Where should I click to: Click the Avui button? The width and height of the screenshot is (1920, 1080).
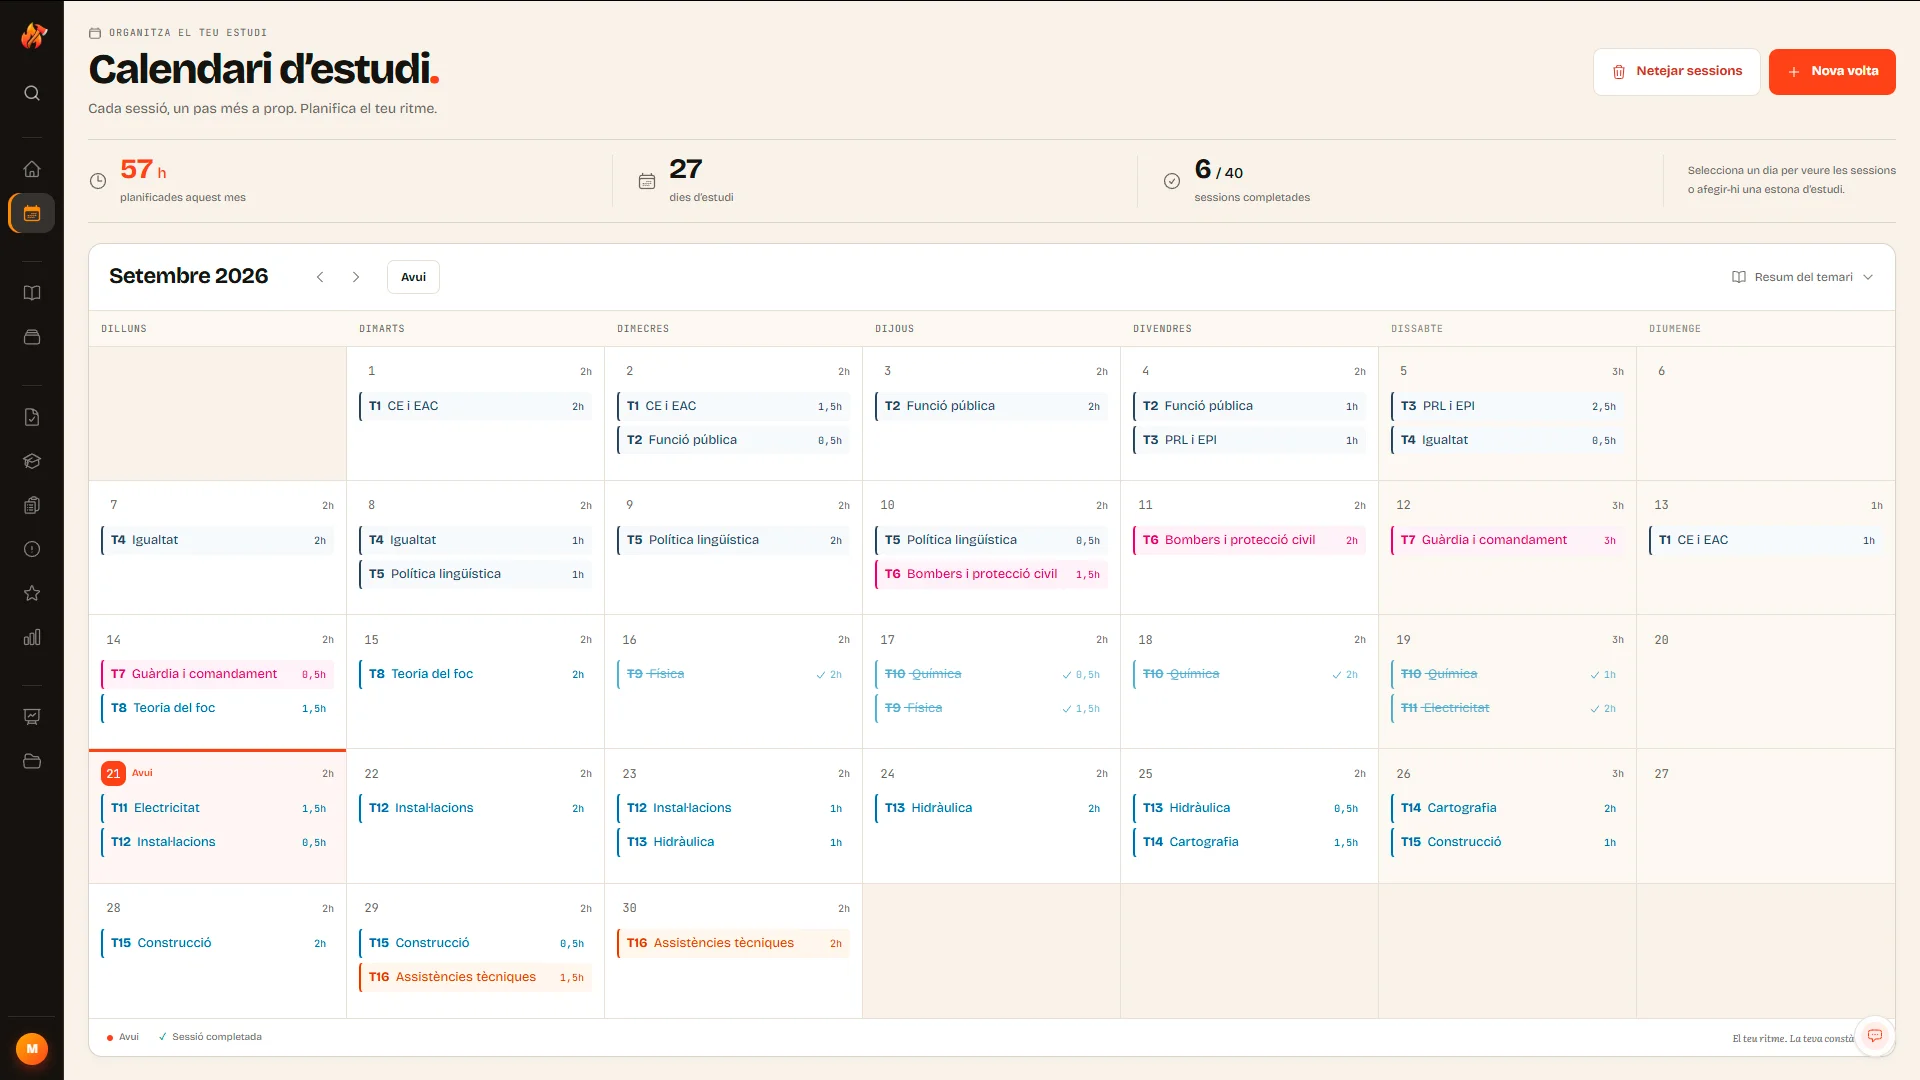click(413, 277)
